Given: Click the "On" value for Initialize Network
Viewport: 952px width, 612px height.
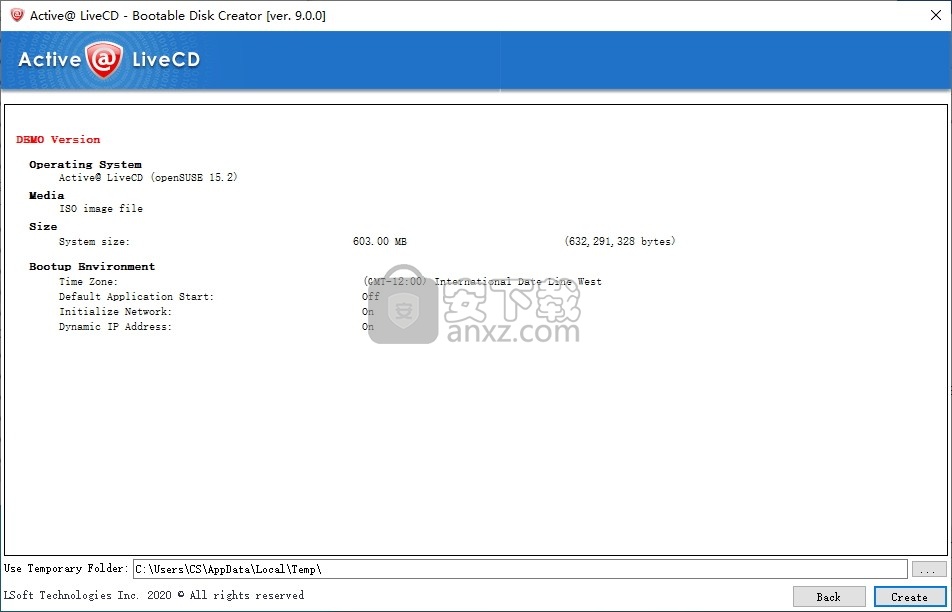Looking at the screenshot, I should 368,311.
